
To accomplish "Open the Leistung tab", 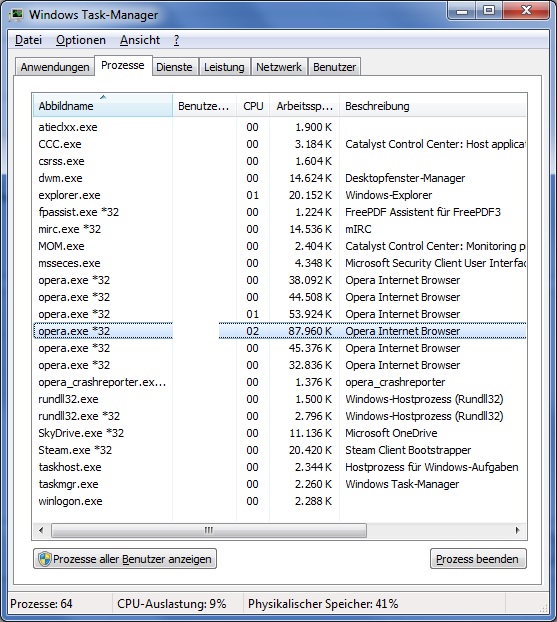I will pos(224,67).
